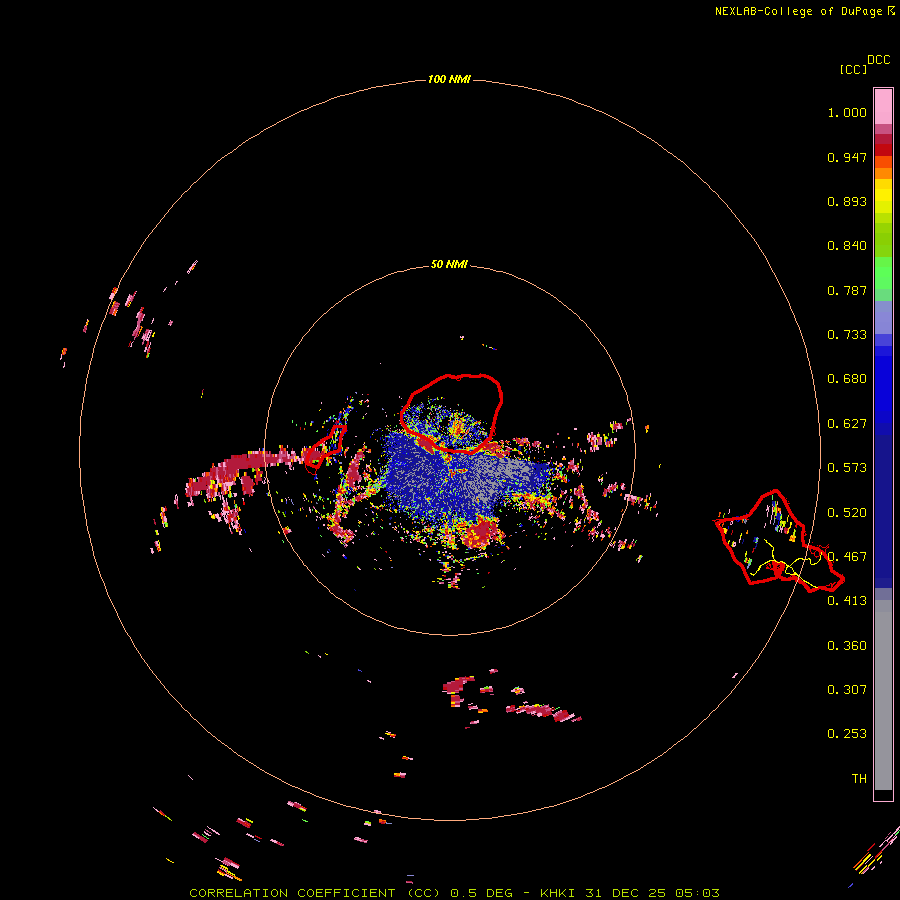
Task: Click the 50 NMI range ring label
Action: [449, 264]
